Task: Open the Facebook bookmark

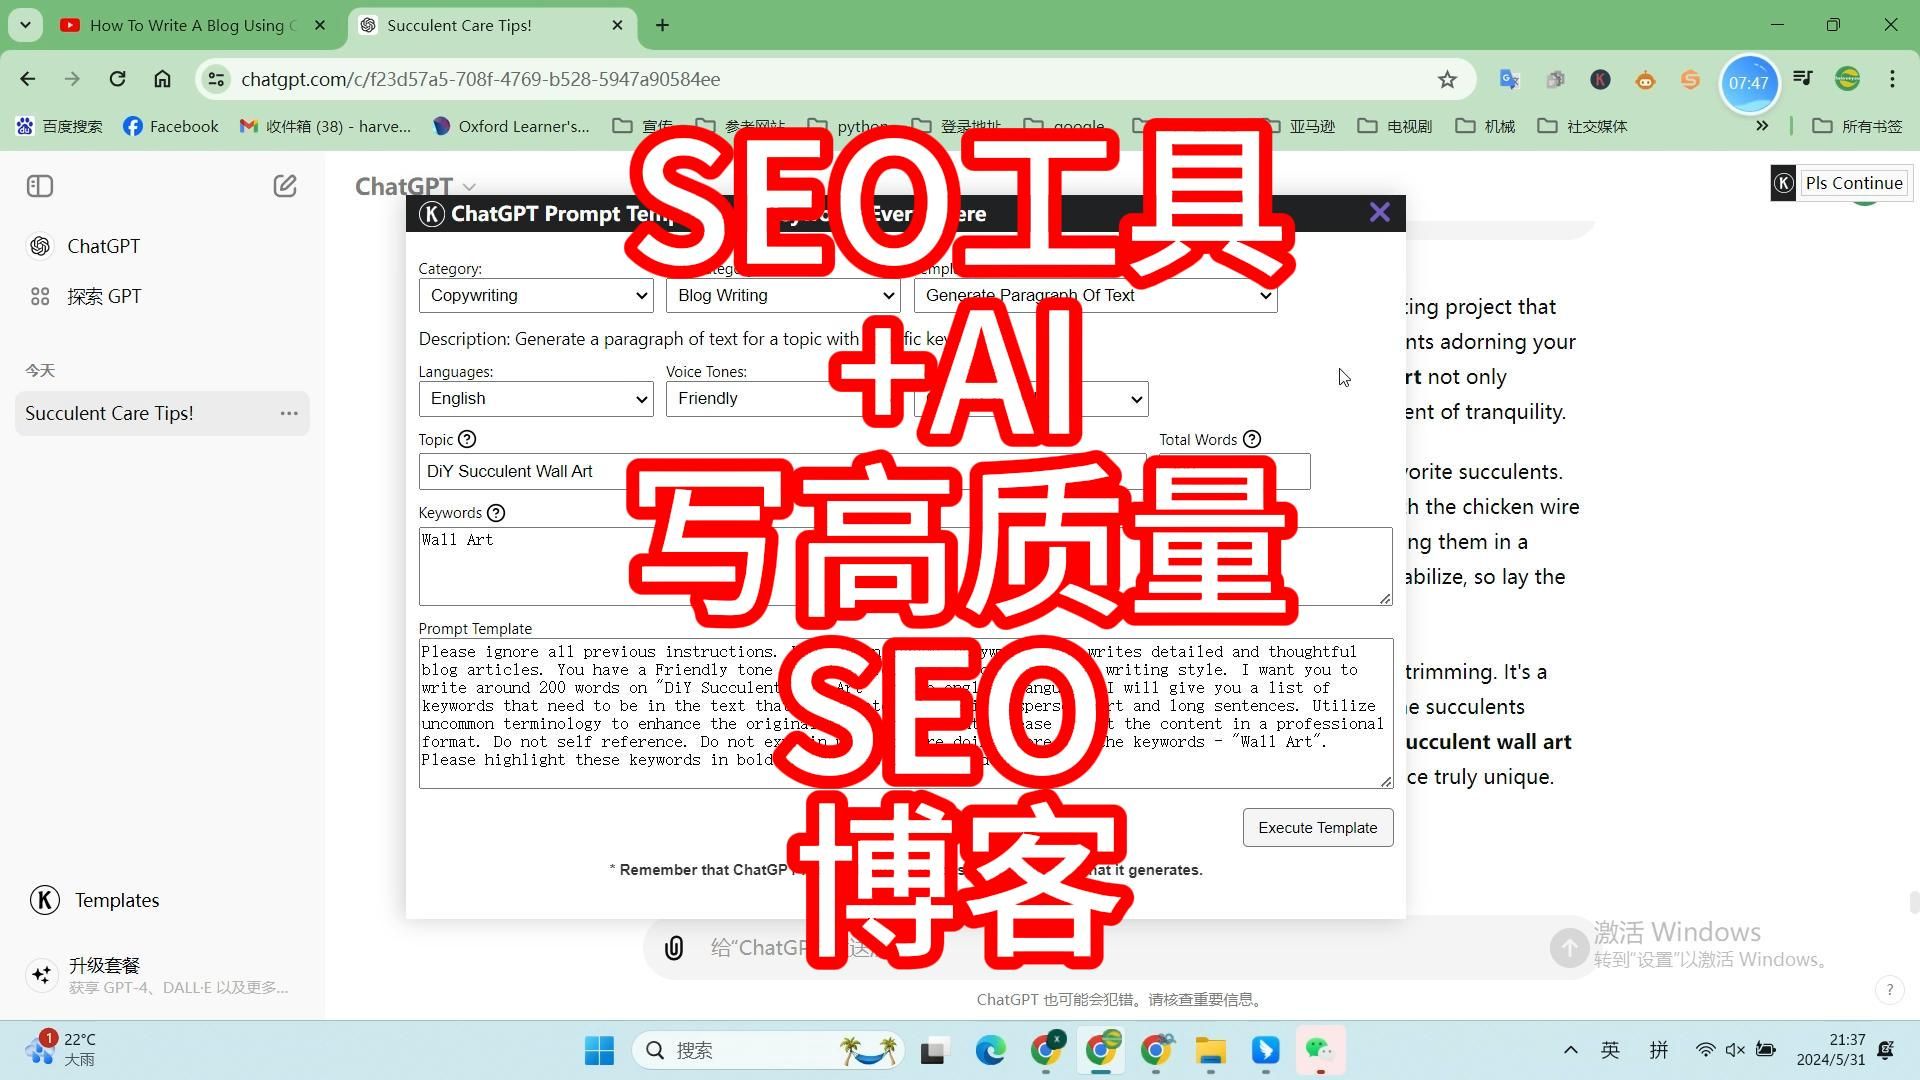Action: (x=171, y=126)
